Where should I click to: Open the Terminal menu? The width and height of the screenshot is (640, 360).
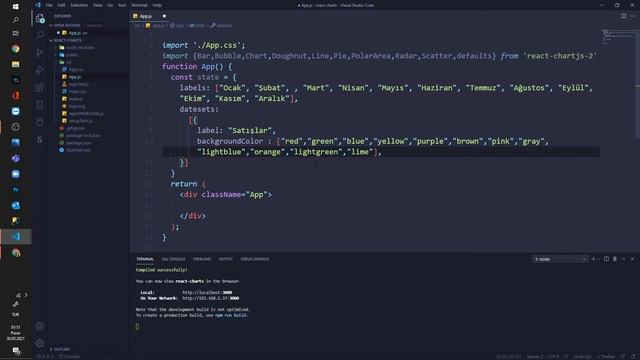tap(139, 5)
